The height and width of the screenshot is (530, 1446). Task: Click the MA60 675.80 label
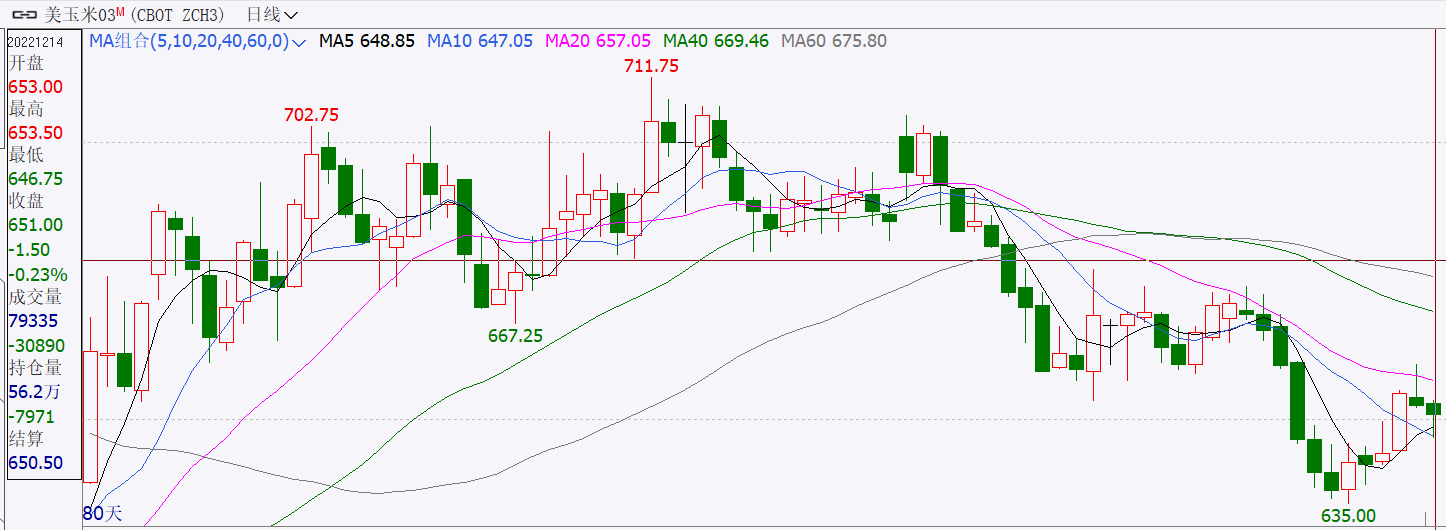click(x=834, y=41)
